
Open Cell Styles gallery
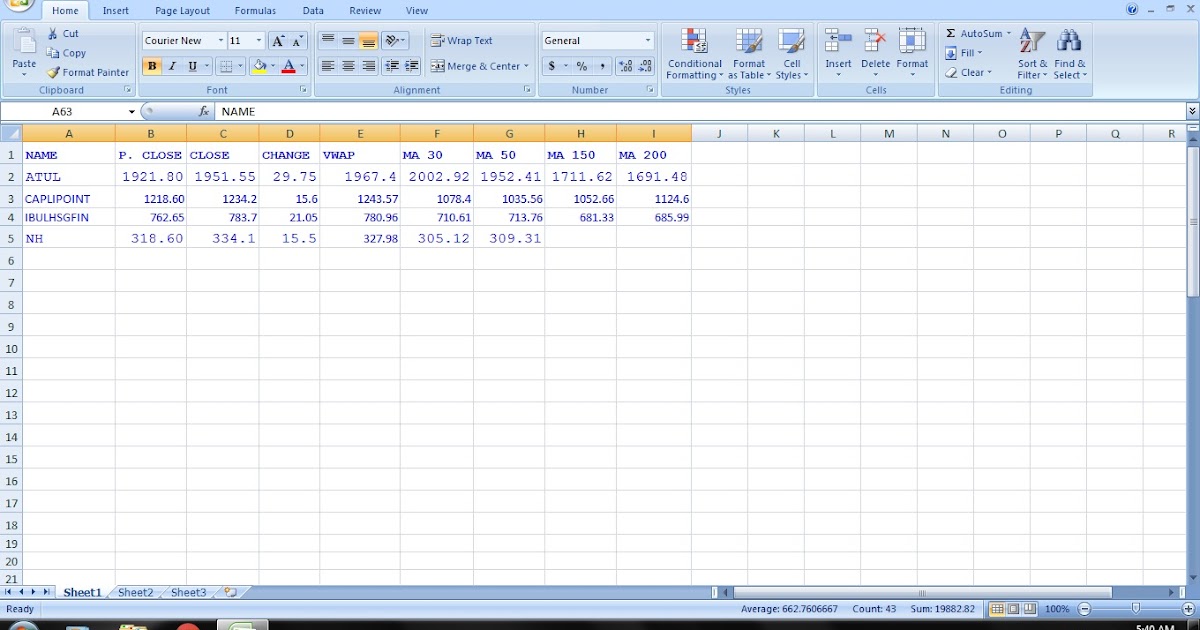(x=791, y=54)
